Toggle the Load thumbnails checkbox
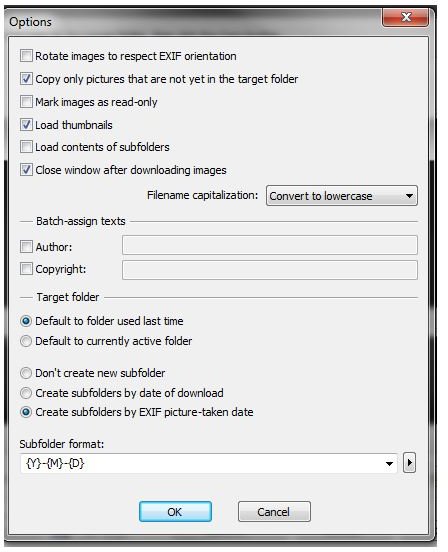This screenshot has height=552, width=448. point(26,125)
